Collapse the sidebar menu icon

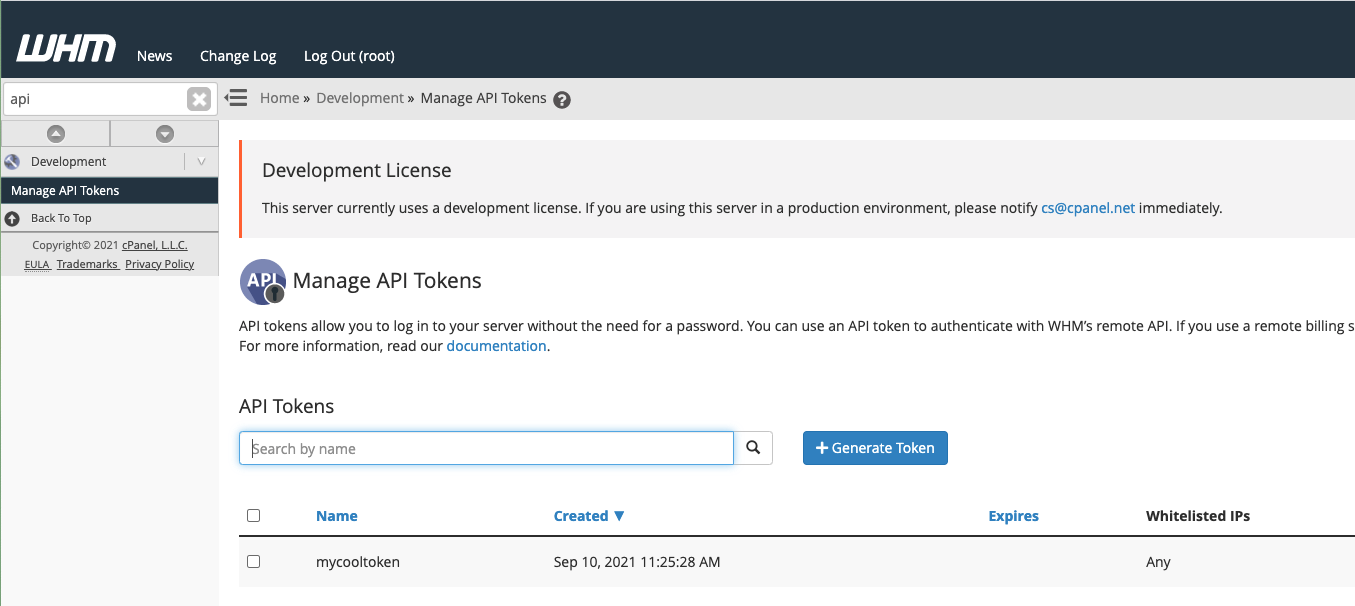[236, 98]
